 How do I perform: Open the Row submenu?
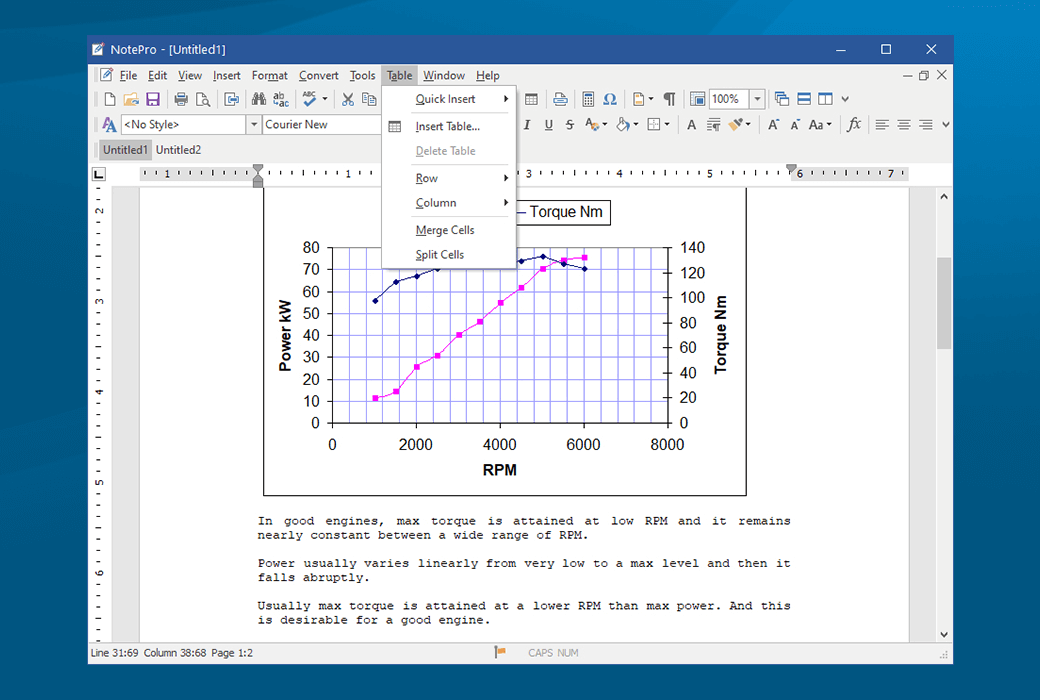pyautogui.click(x=449, y=178)
